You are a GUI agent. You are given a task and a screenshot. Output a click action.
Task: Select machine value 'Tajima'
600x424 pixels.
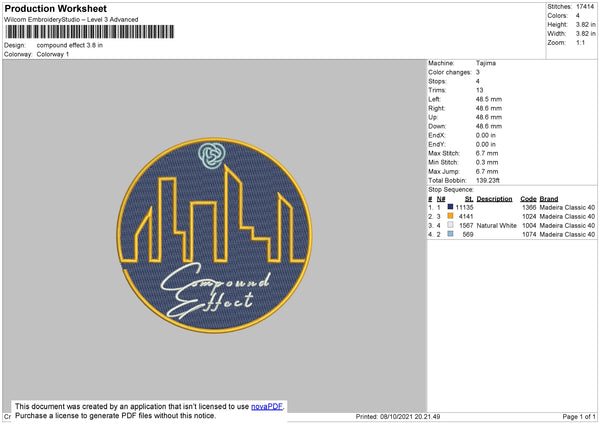coord(486,63)
